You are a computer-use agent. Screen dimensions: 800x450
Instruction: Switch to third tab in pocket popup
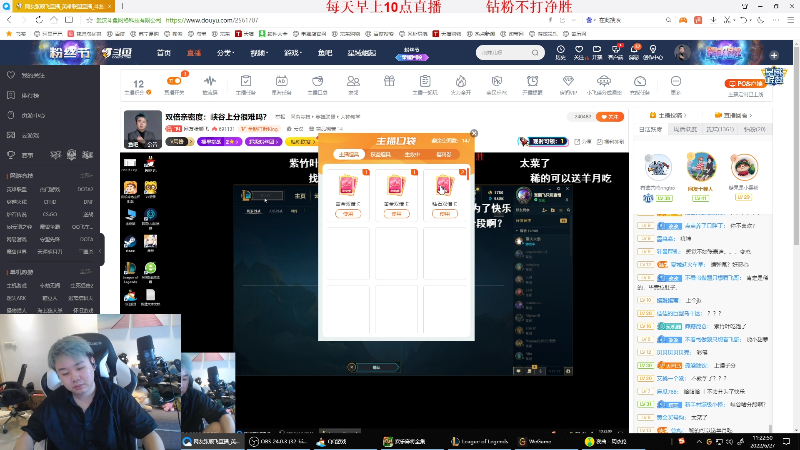[x=412, y=154]
